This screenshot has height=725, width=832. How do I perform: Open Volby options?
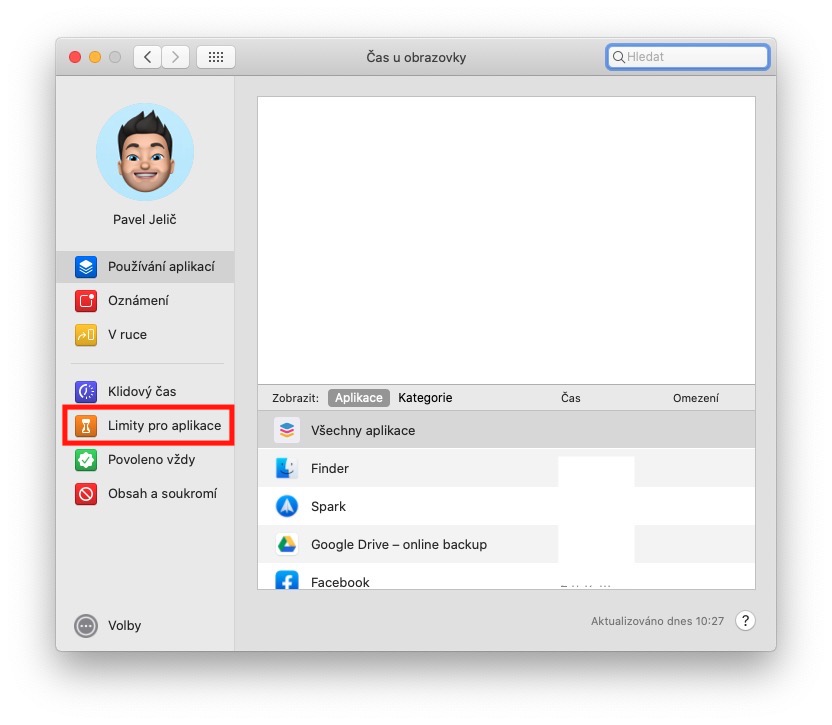click(108, 626)
